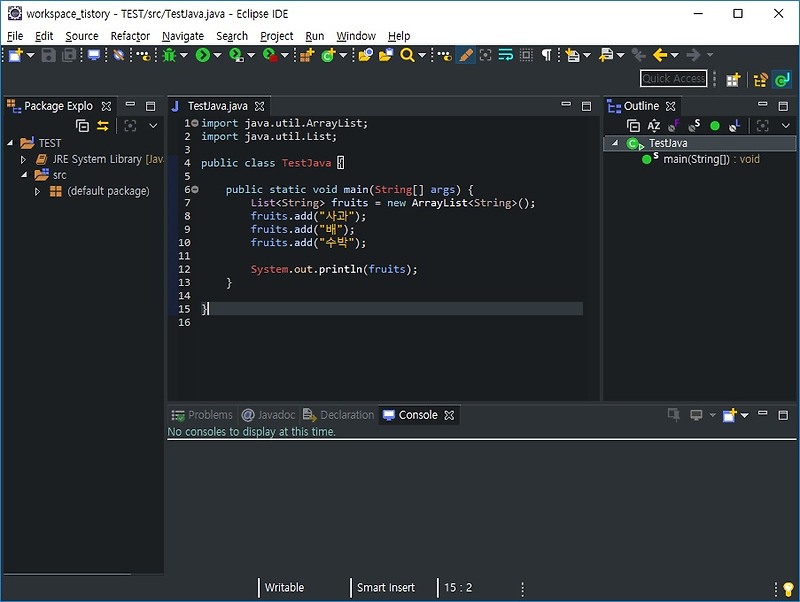The height and width of the screenshot is (602, 800).
Task: Collapse all items in Package Explorer
Action: [x=83, y=126]
